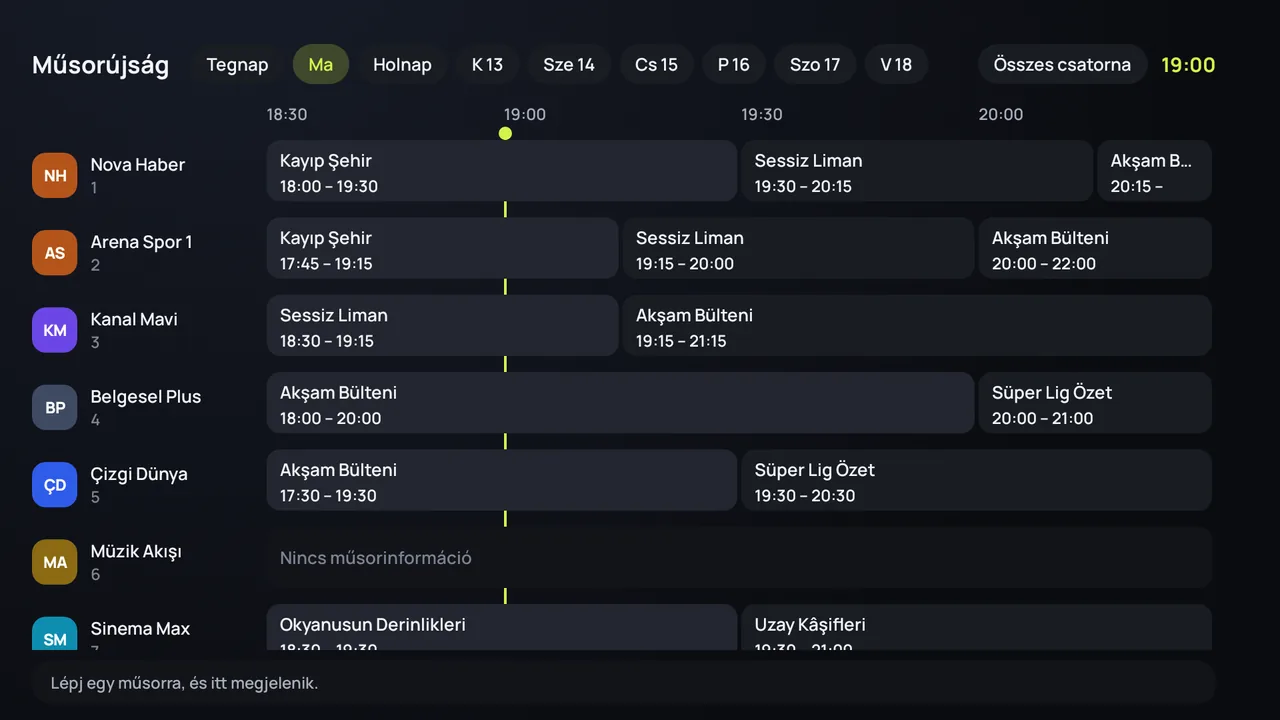Image resolution: width=1280 pixels, height=720 pixels.
Task: Select Kayıp Şehir on Nova Haber
Action: (501, 171)
